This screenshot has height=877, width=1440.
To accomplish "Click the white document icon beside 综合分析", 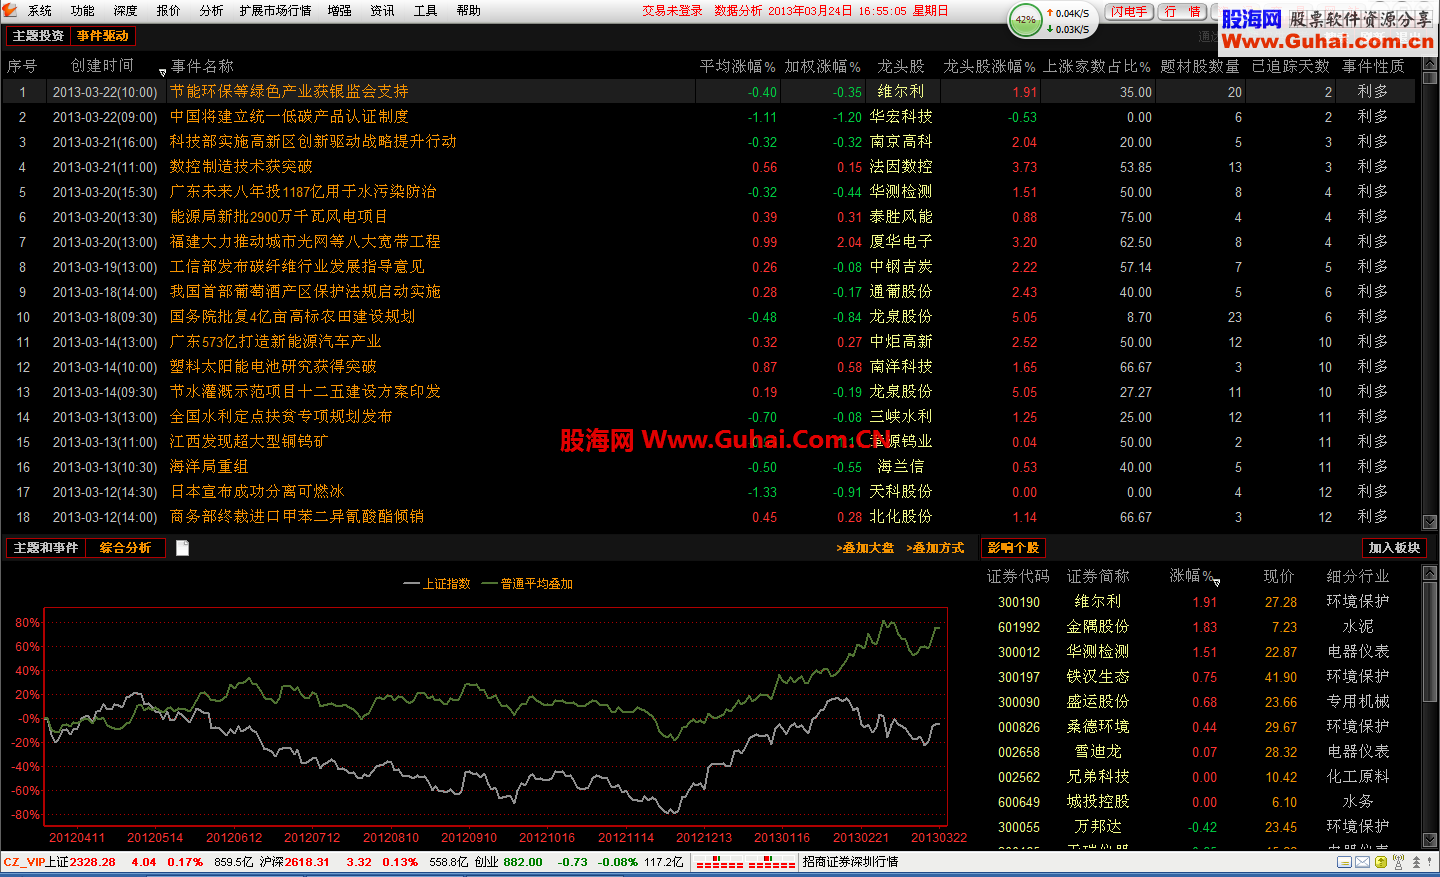I will [x=182, y=548].
